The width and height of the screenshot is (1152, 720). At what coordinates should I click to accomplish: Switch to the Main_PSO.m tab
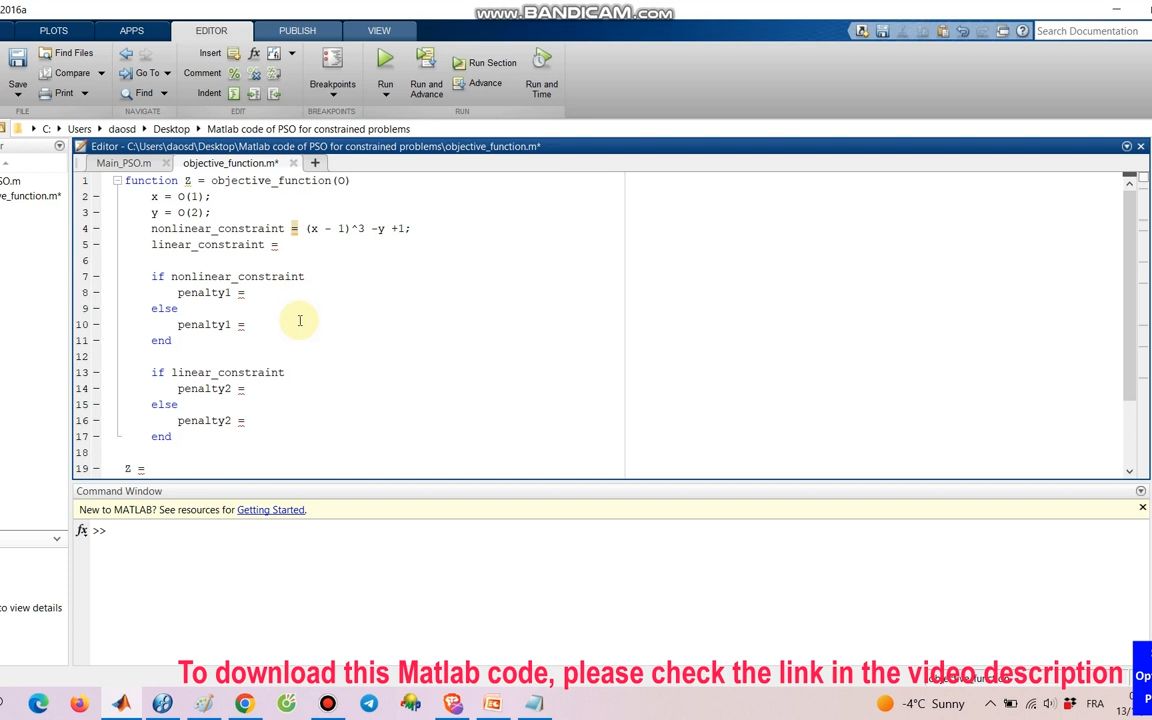click(x=123, y=163)
